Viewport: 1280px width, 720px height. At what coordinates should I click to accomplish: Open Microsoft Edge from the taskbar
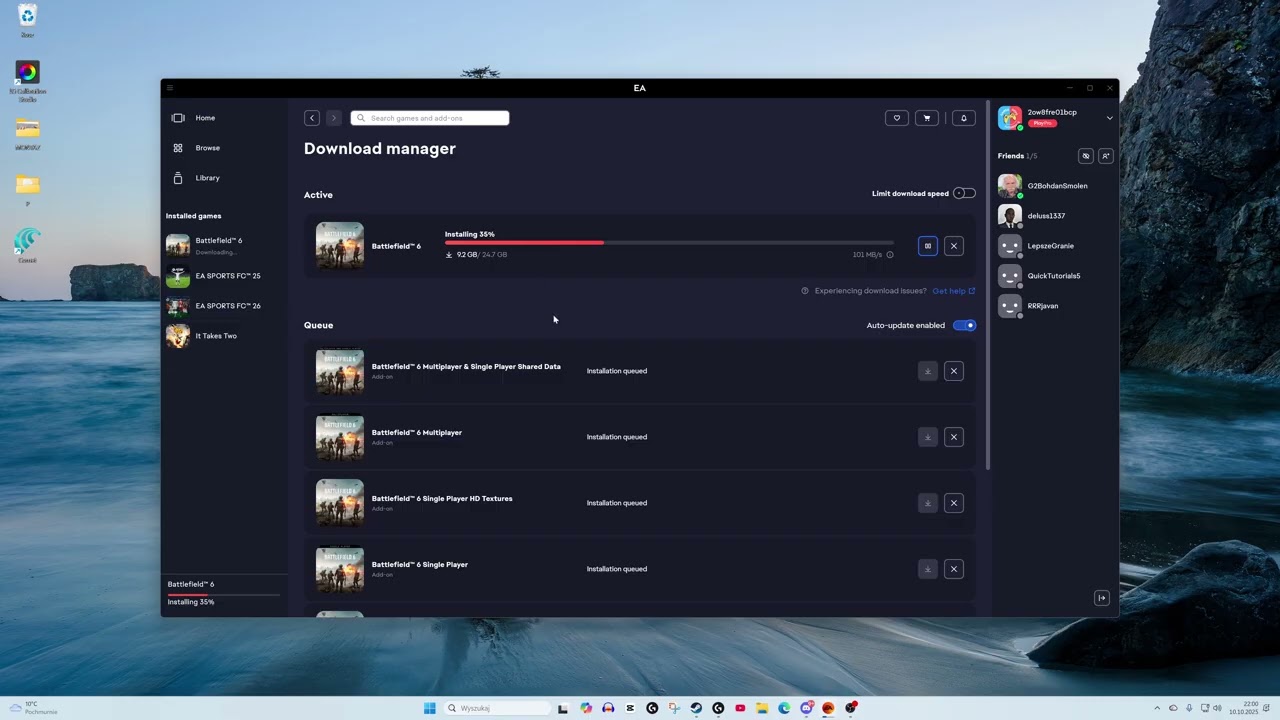784,708
